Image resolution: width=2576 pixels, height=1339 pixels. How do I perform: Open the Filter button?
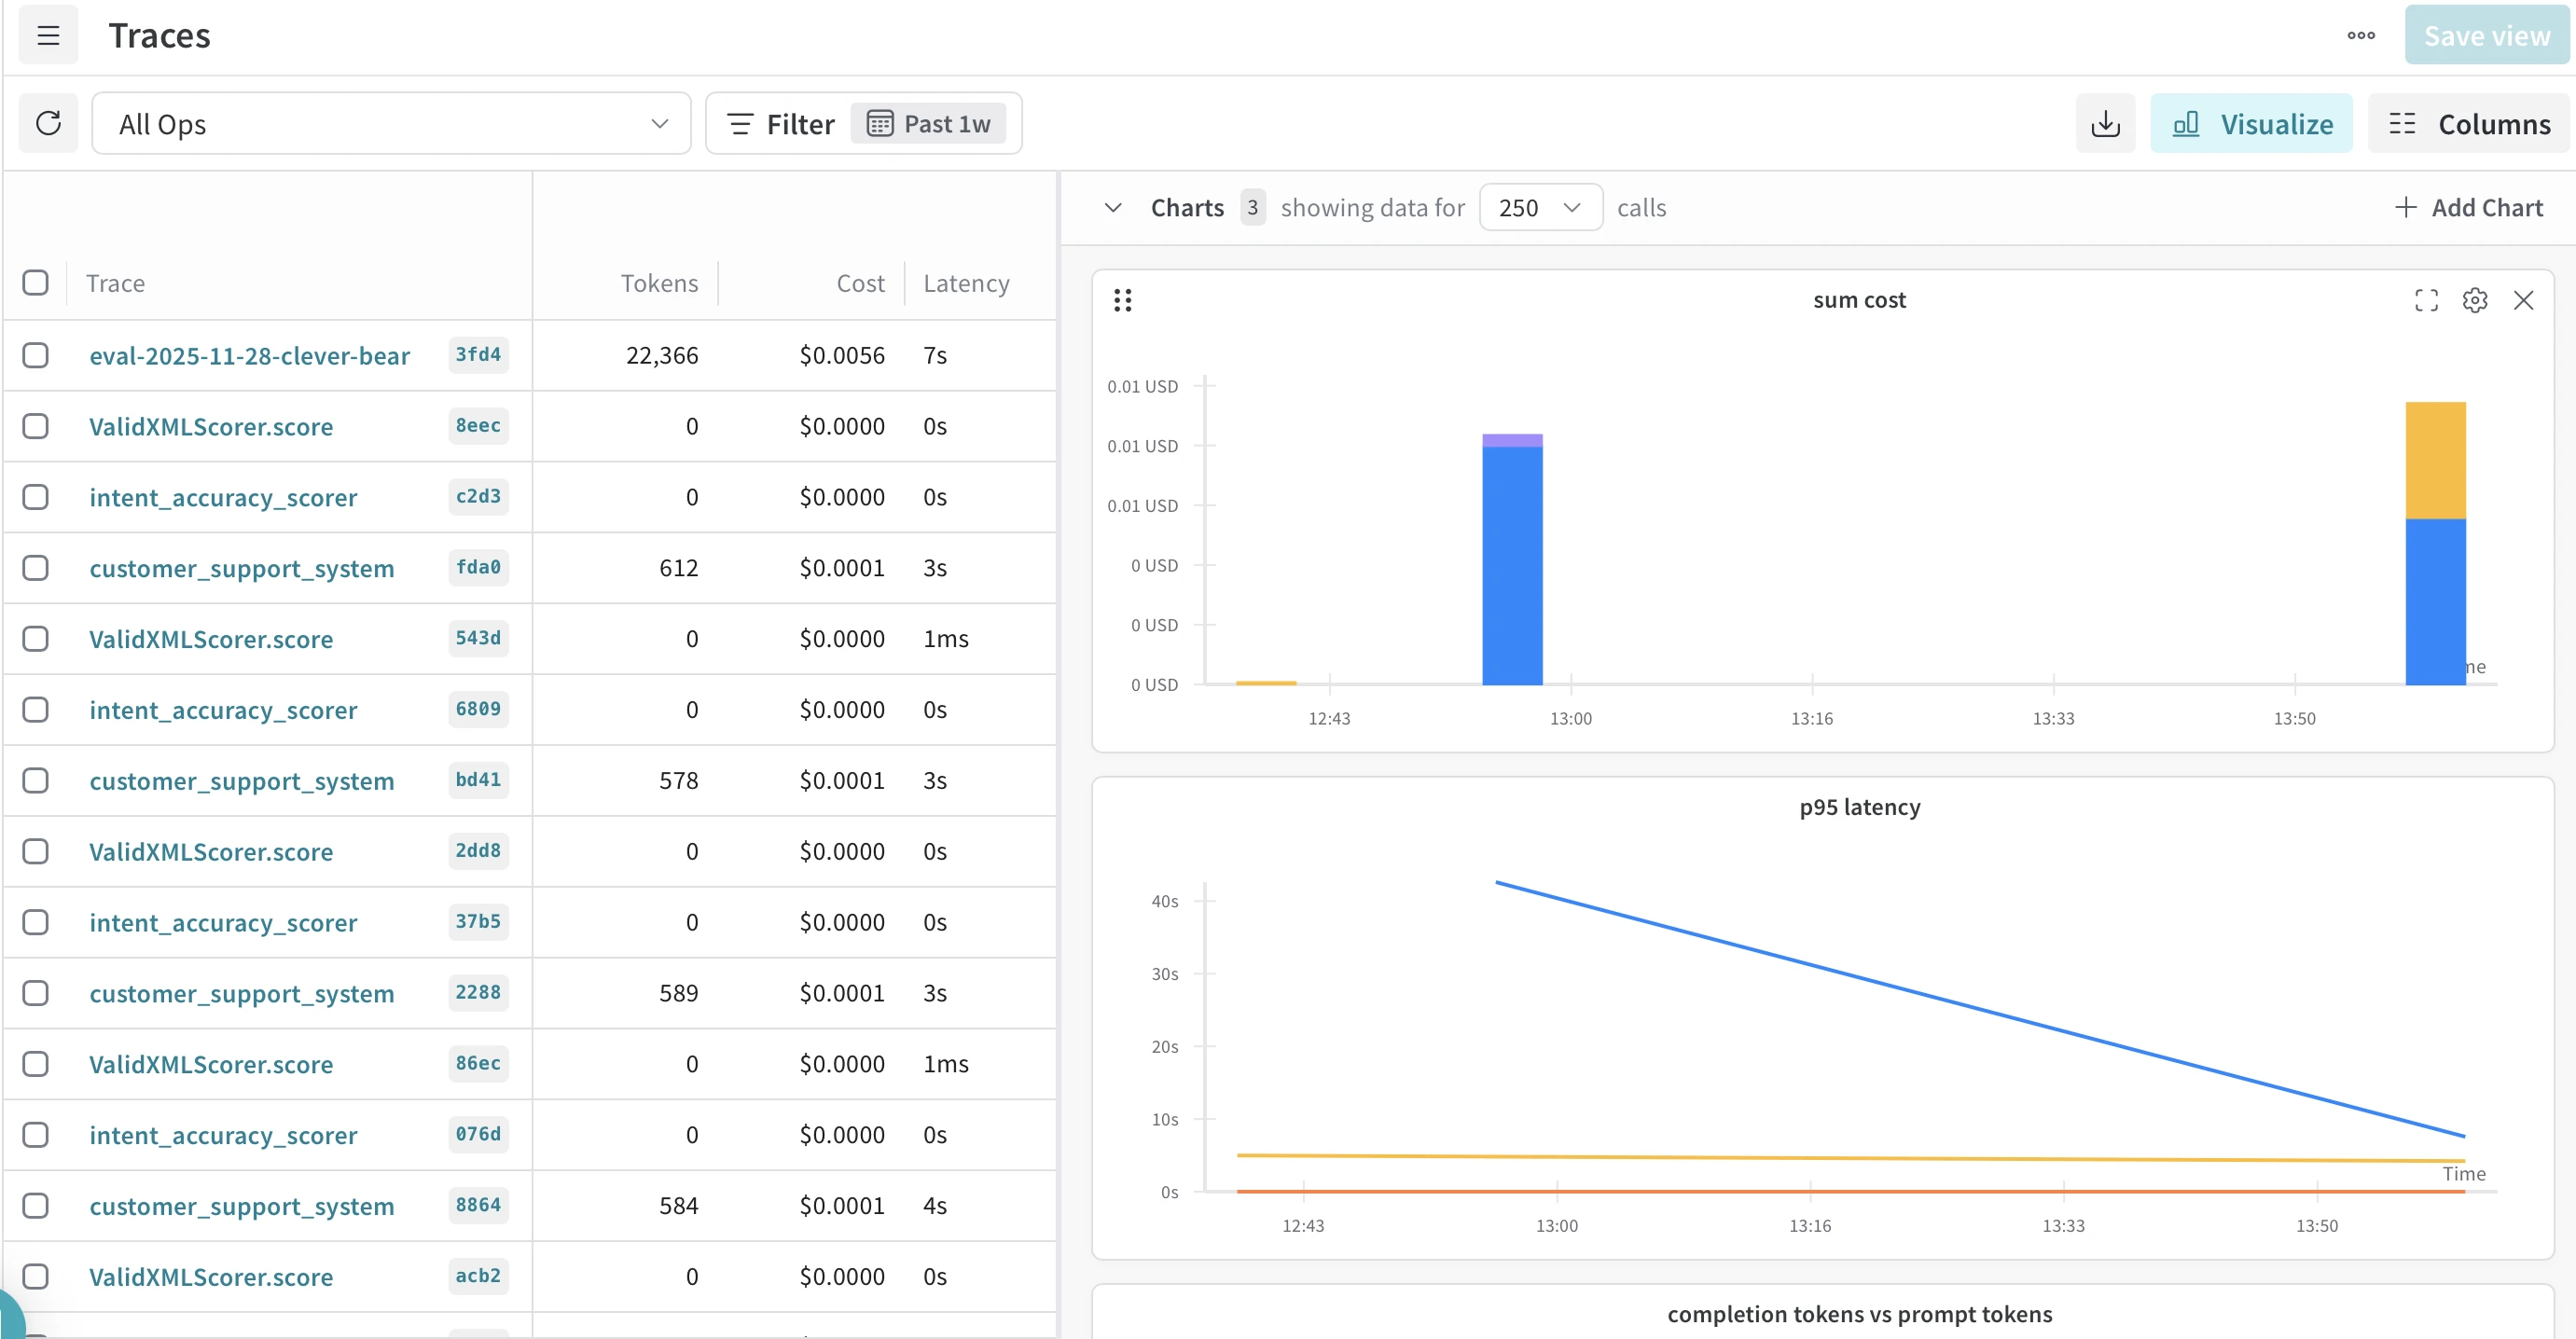tap(781, 124)
